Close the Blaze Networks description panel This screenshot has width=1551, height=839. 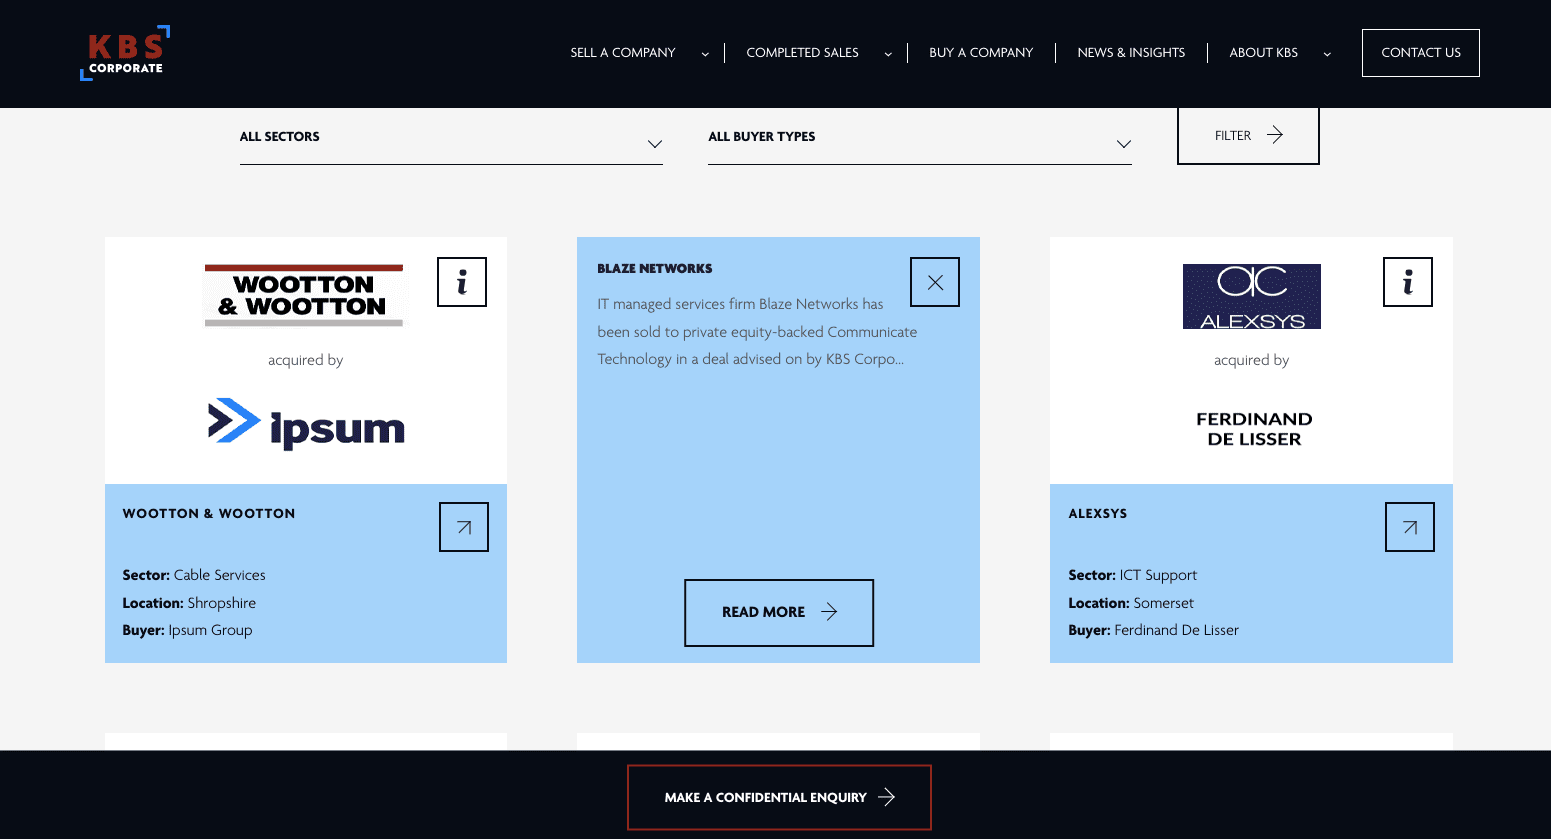tap(934, 282)
